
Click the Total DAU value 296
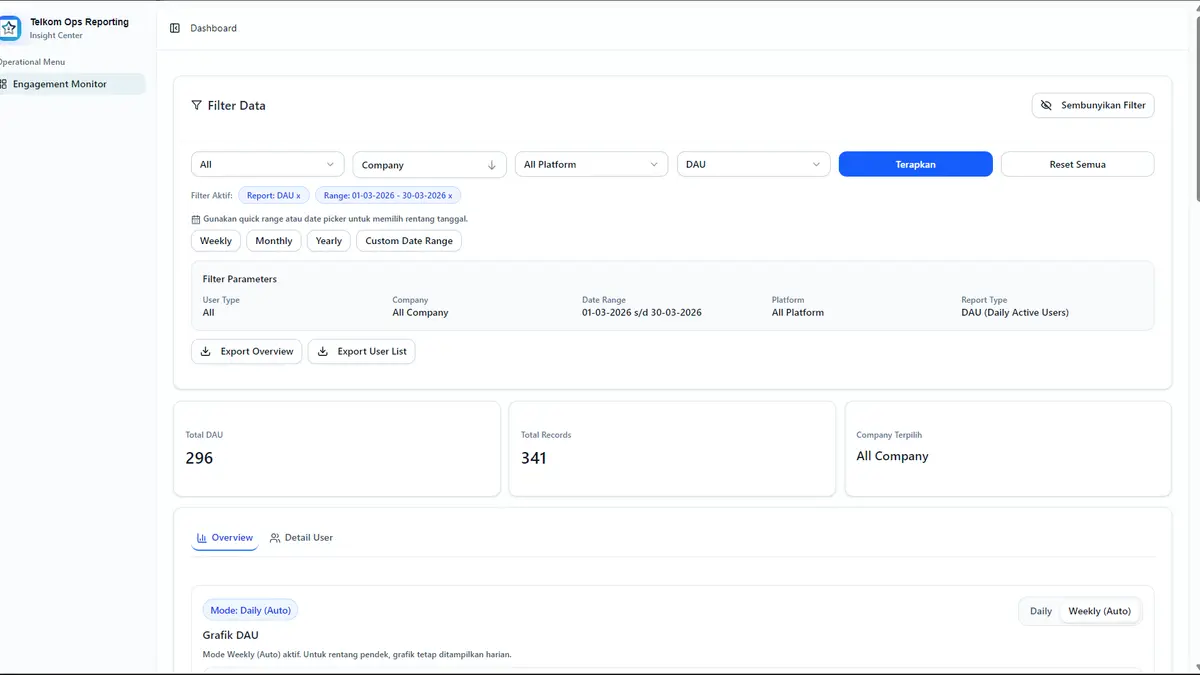[x=200, y=458]
